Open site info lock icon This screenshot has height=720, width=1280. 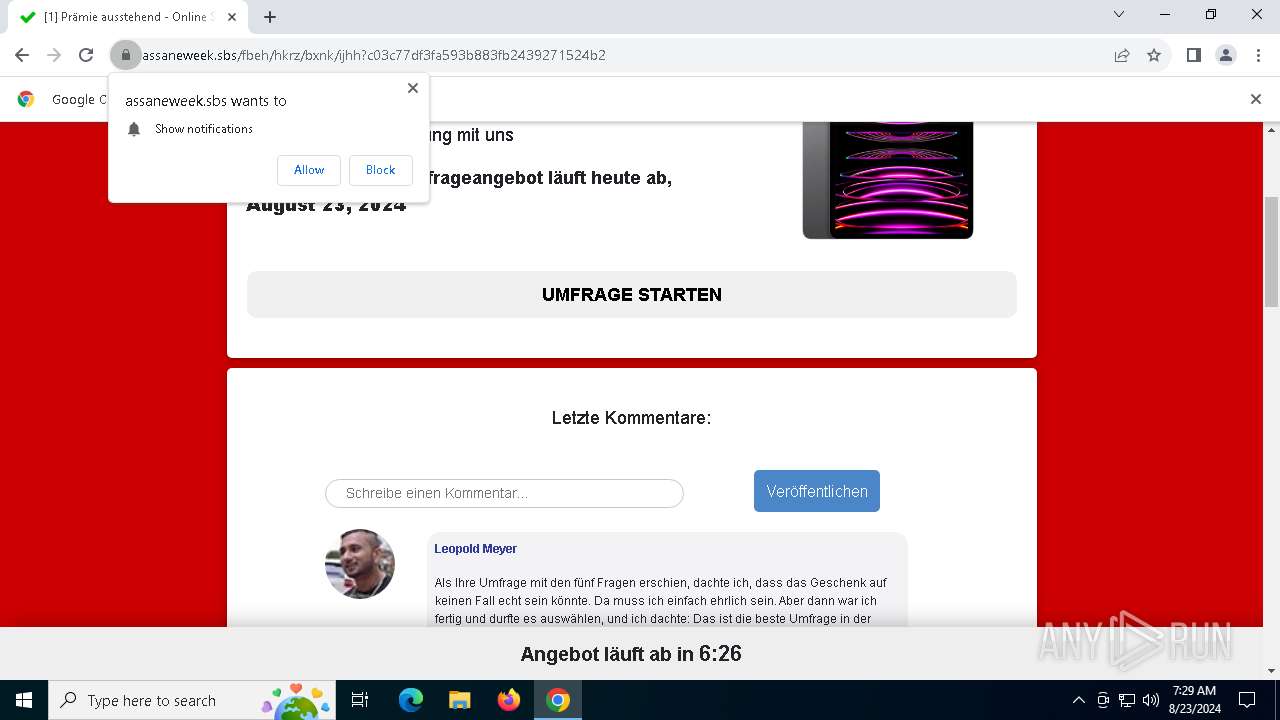coord(125,55)
